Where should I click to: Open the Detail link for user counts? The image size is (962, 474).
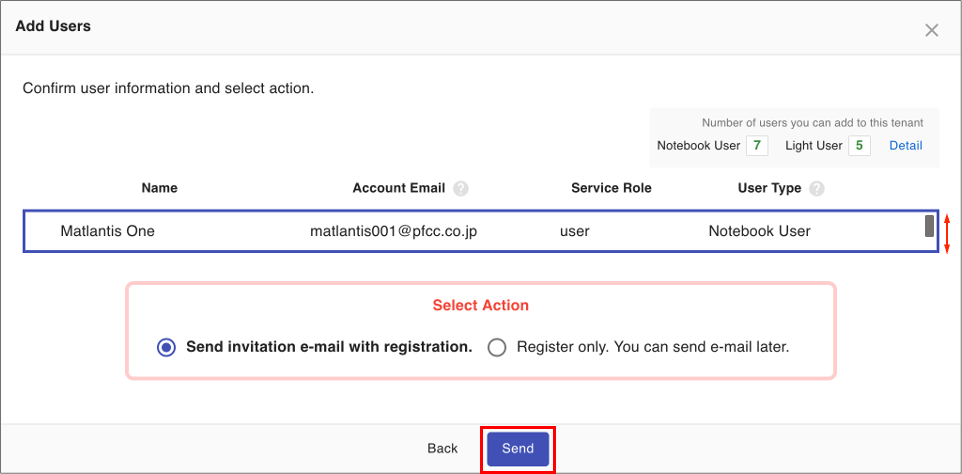click(x=905, y=145)
